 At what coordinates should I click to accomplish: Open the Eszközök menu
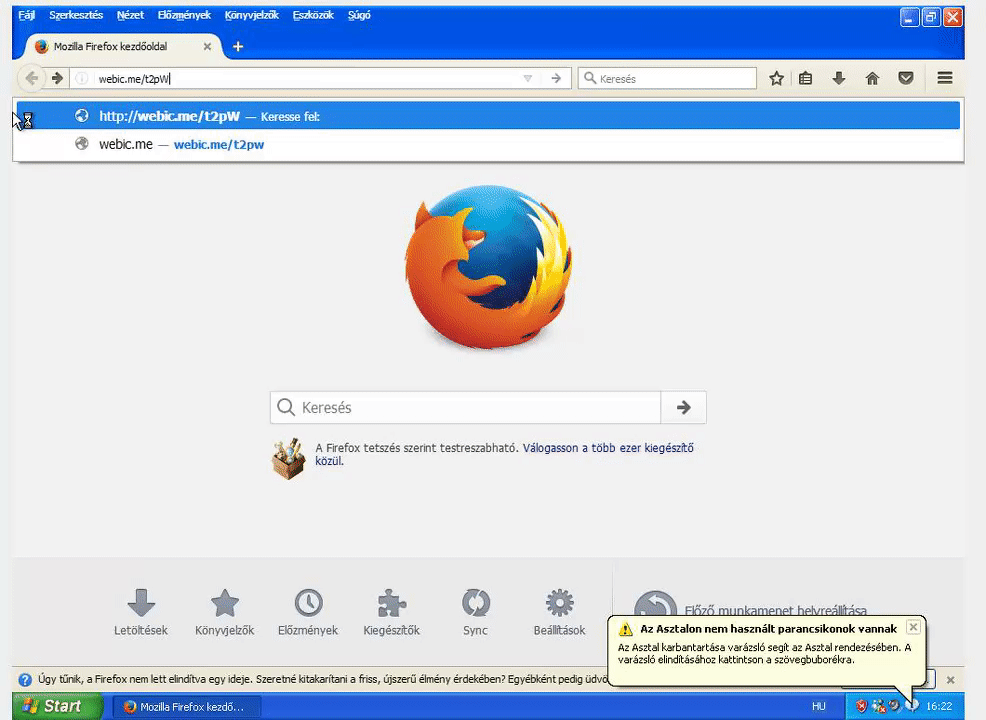click(313, 15)
